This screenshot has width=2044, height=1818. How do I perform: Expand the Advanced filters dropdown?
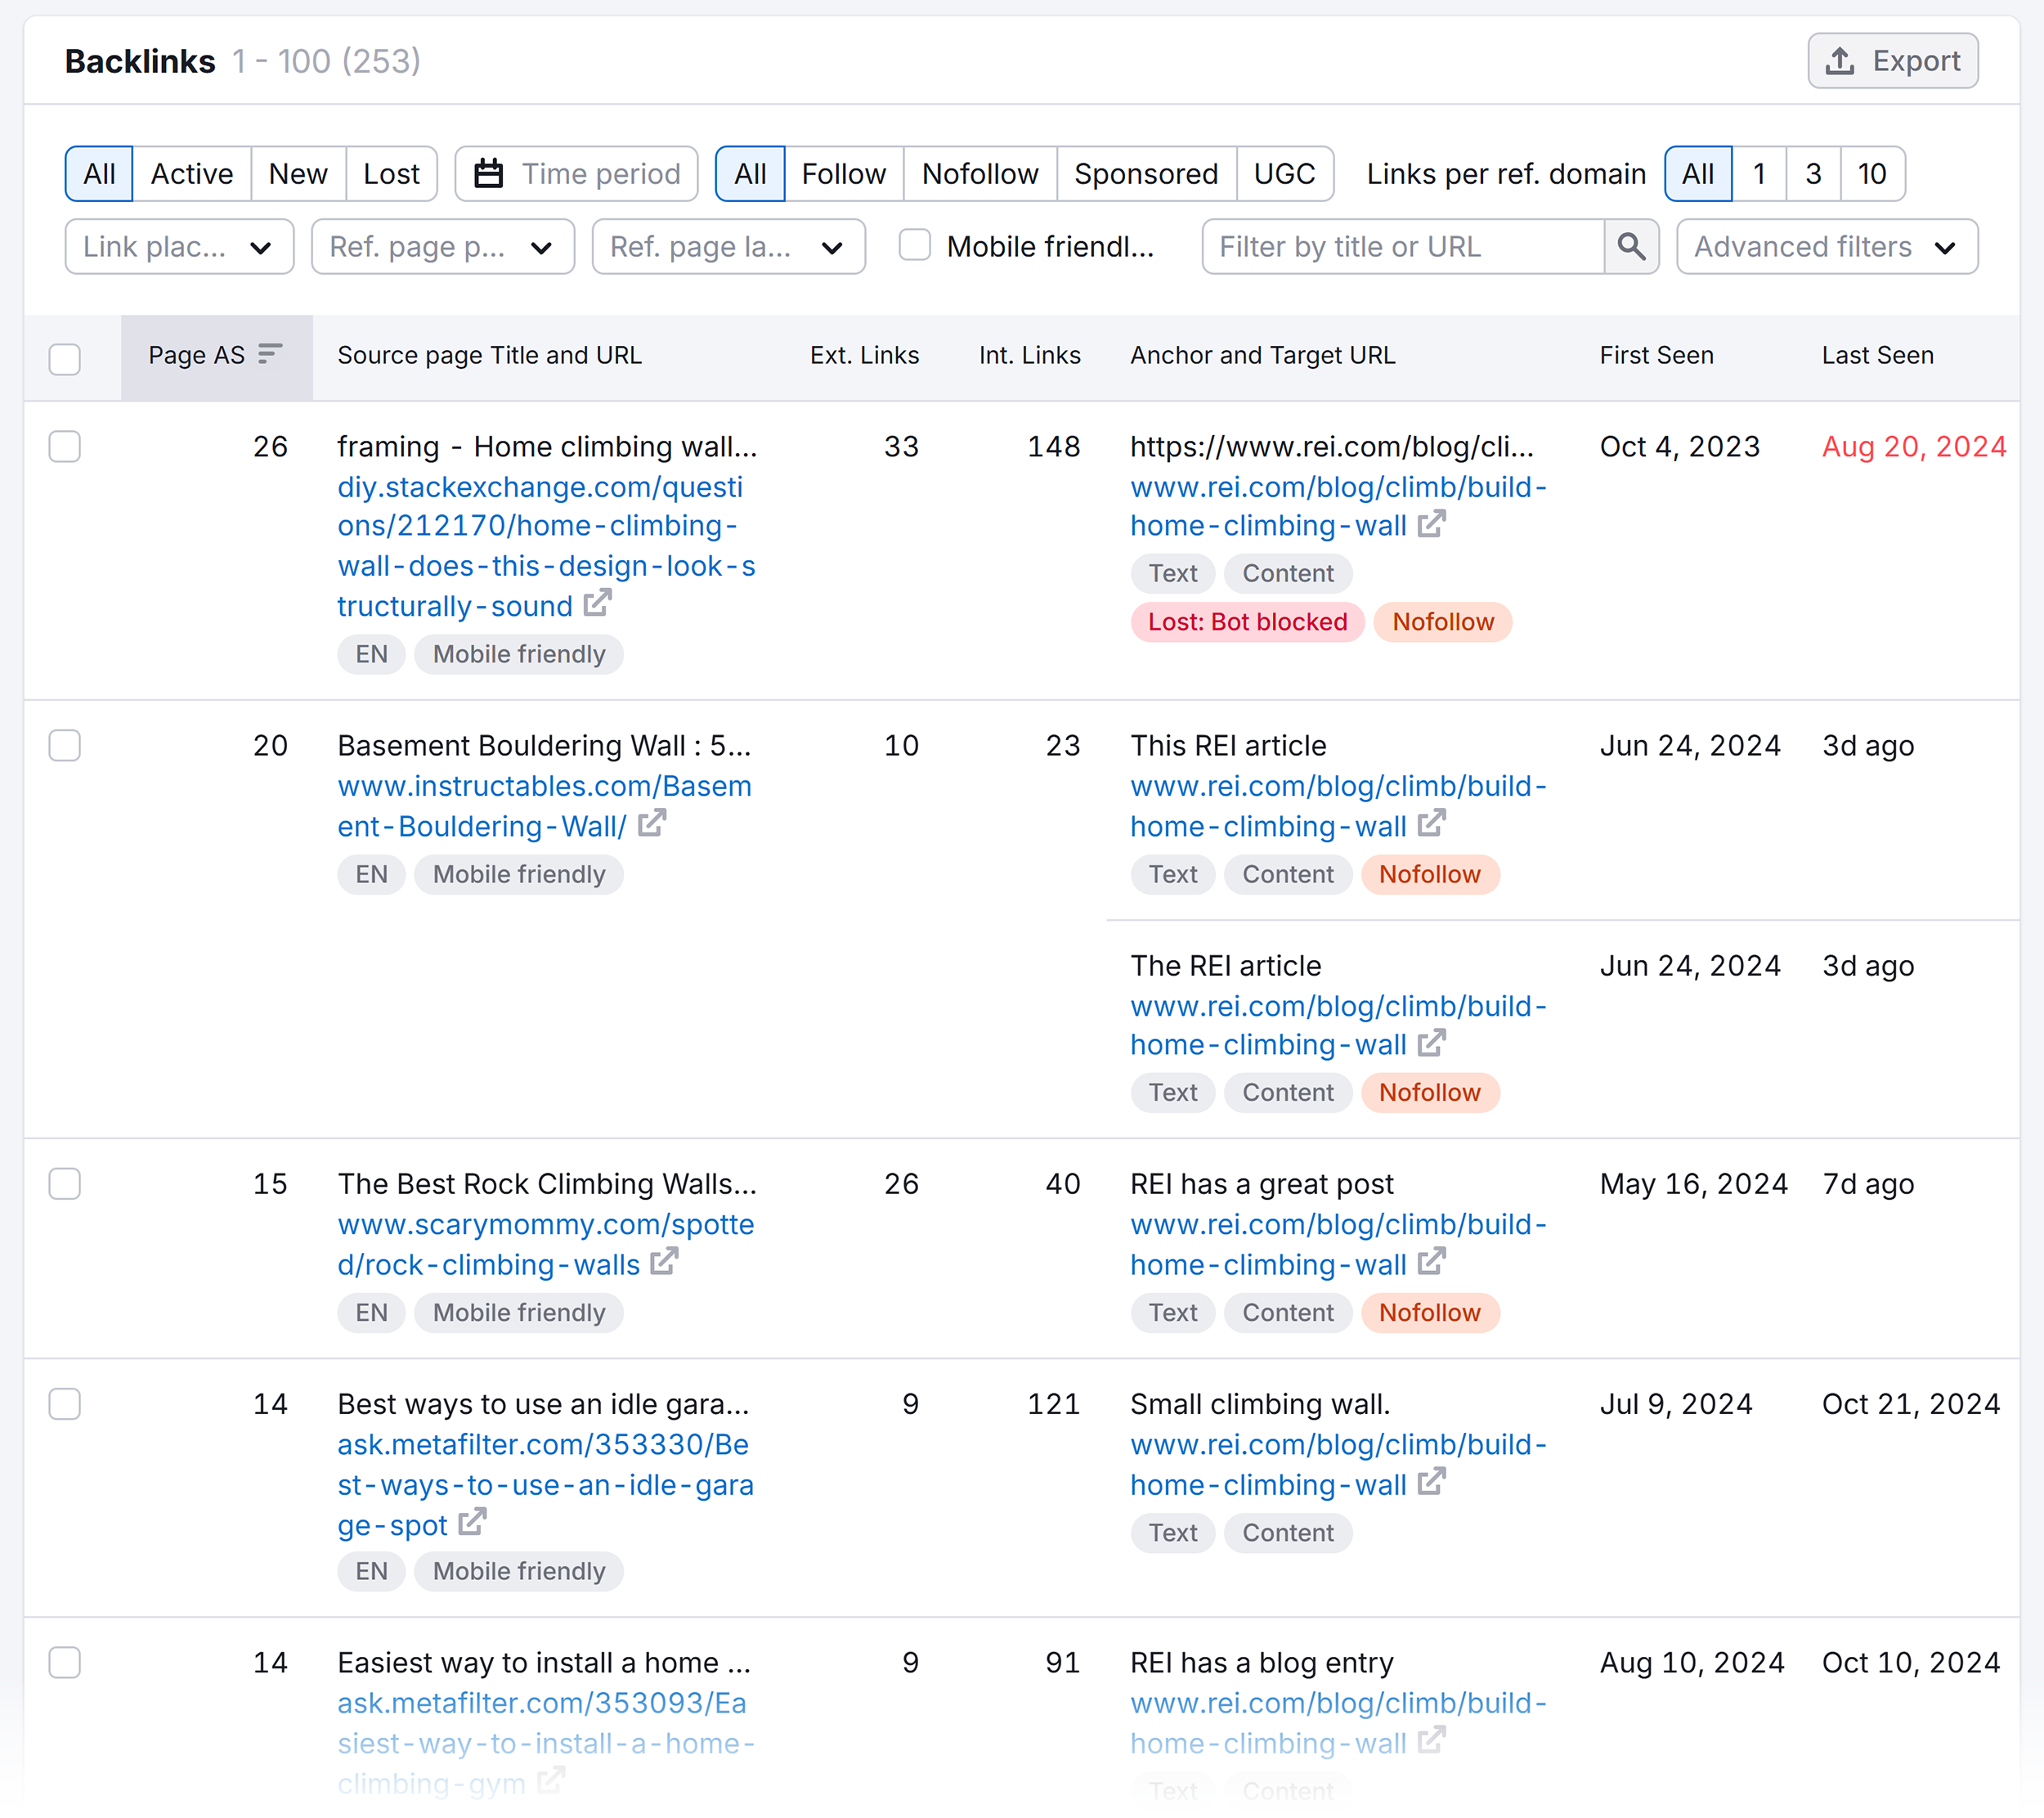1826,246
